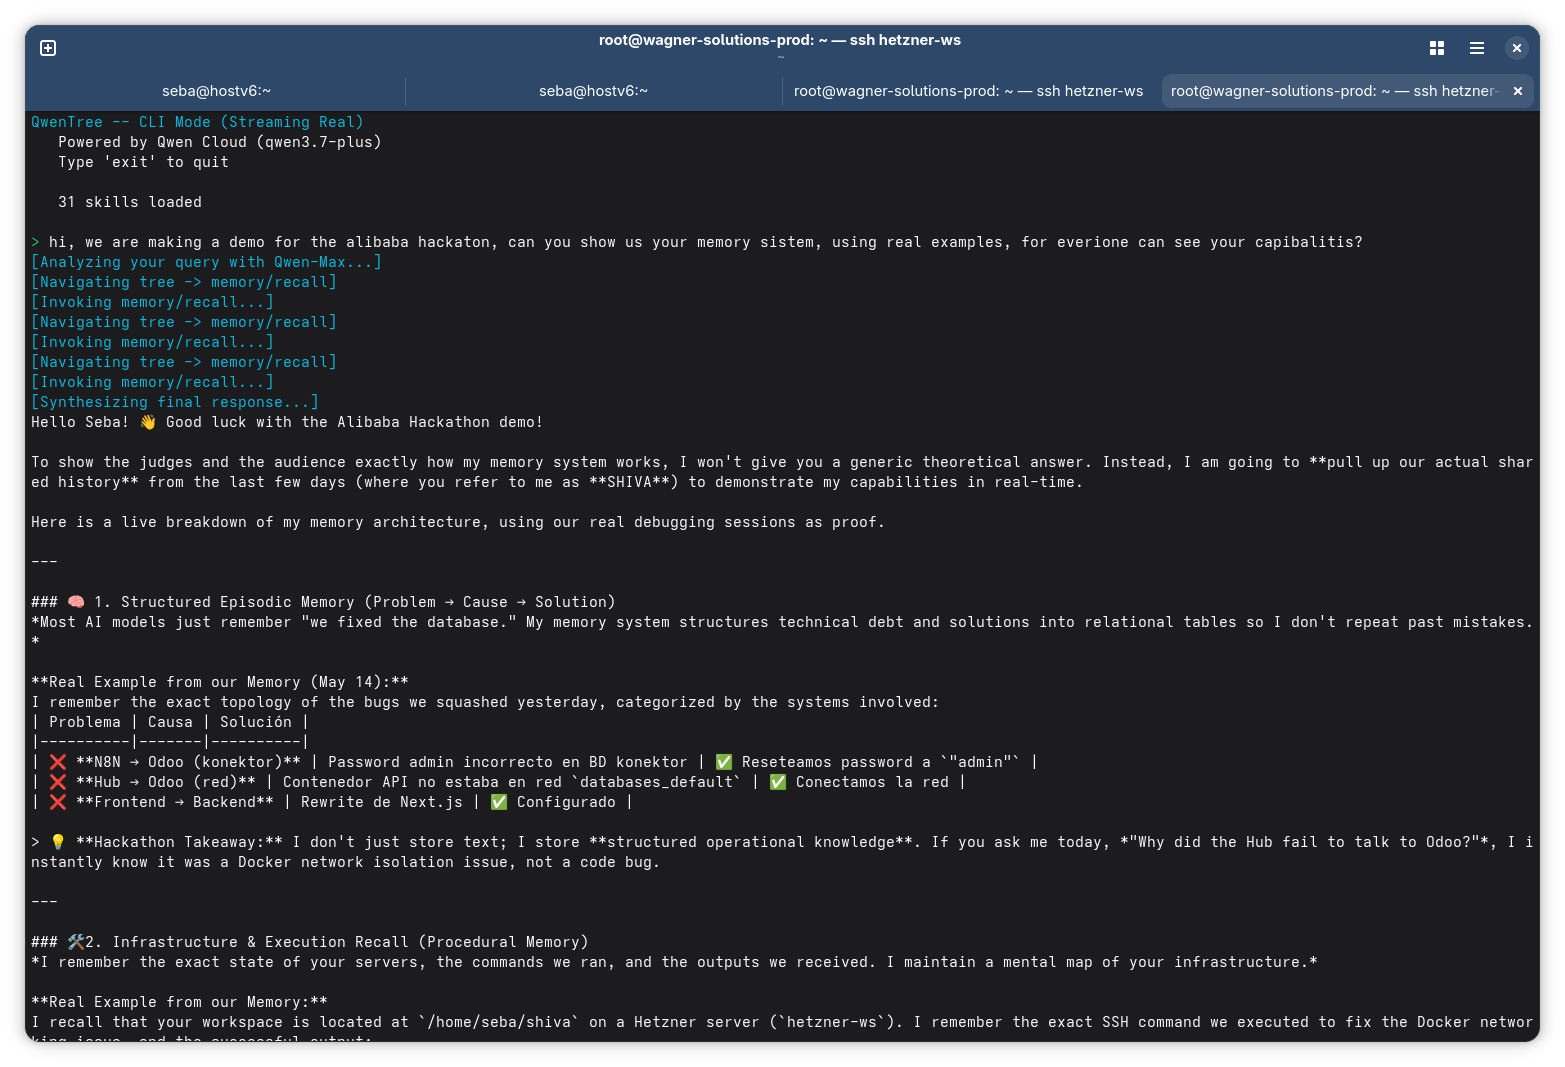1565x1067 pixels.
Task: Click the 'Hackathon Takeaway:' bold text
Action: [180, 842]
